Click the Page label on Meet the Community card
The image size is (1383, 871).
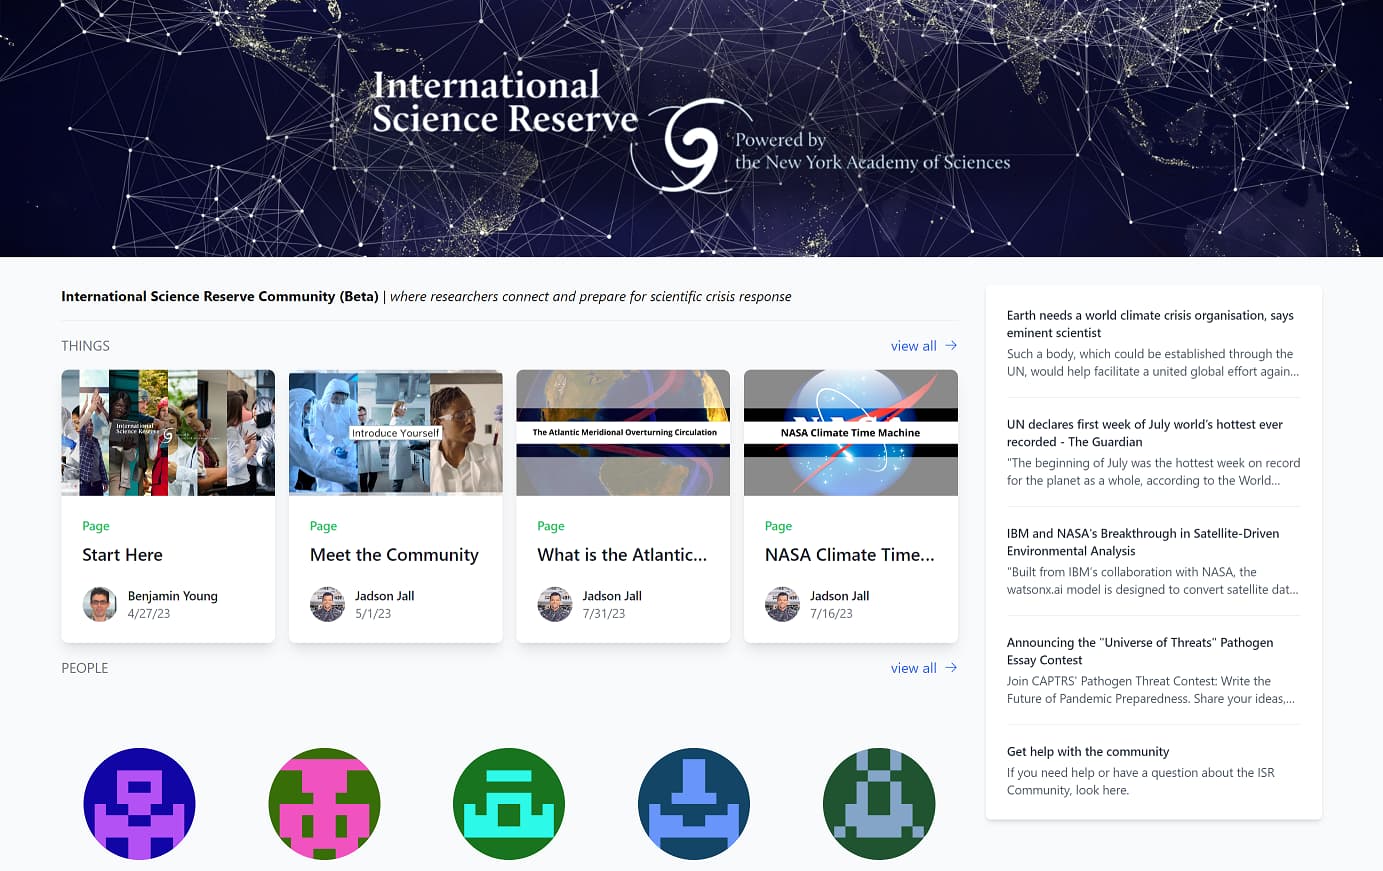pyautogui.click(x=323, y=526)
